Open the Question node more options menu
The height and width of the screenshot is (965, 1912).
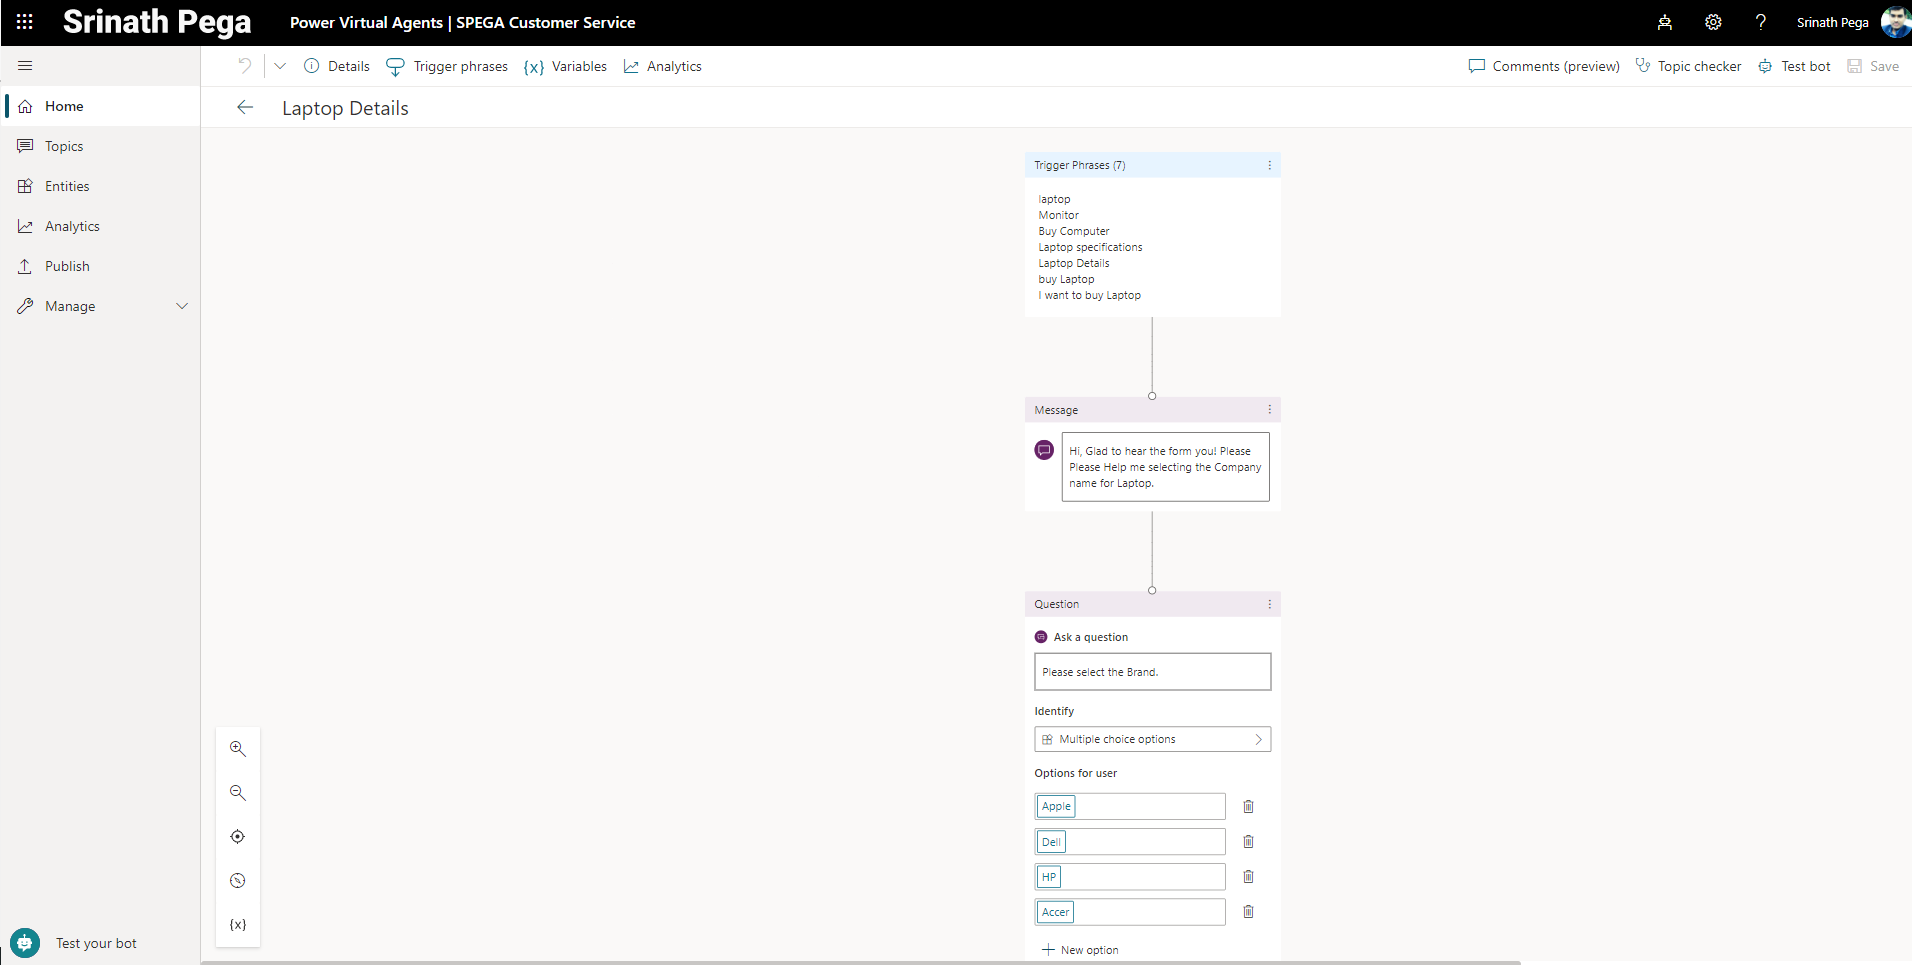click(1269, 604)
